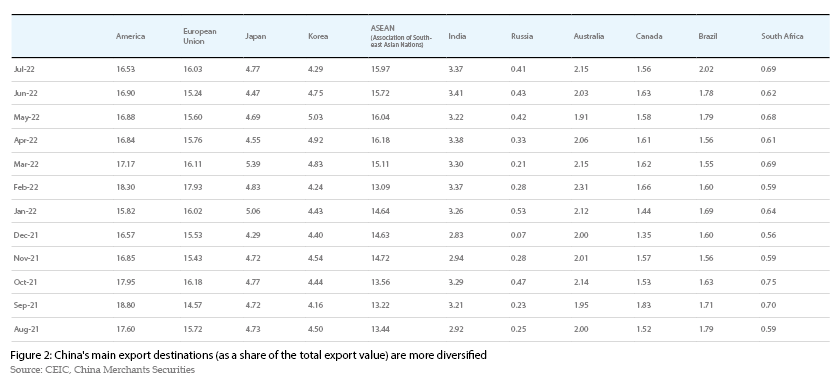Click European Union value 17.93 in Feb-22
The height and width of the screenshot is (387, 840).
tap(192, 187)
